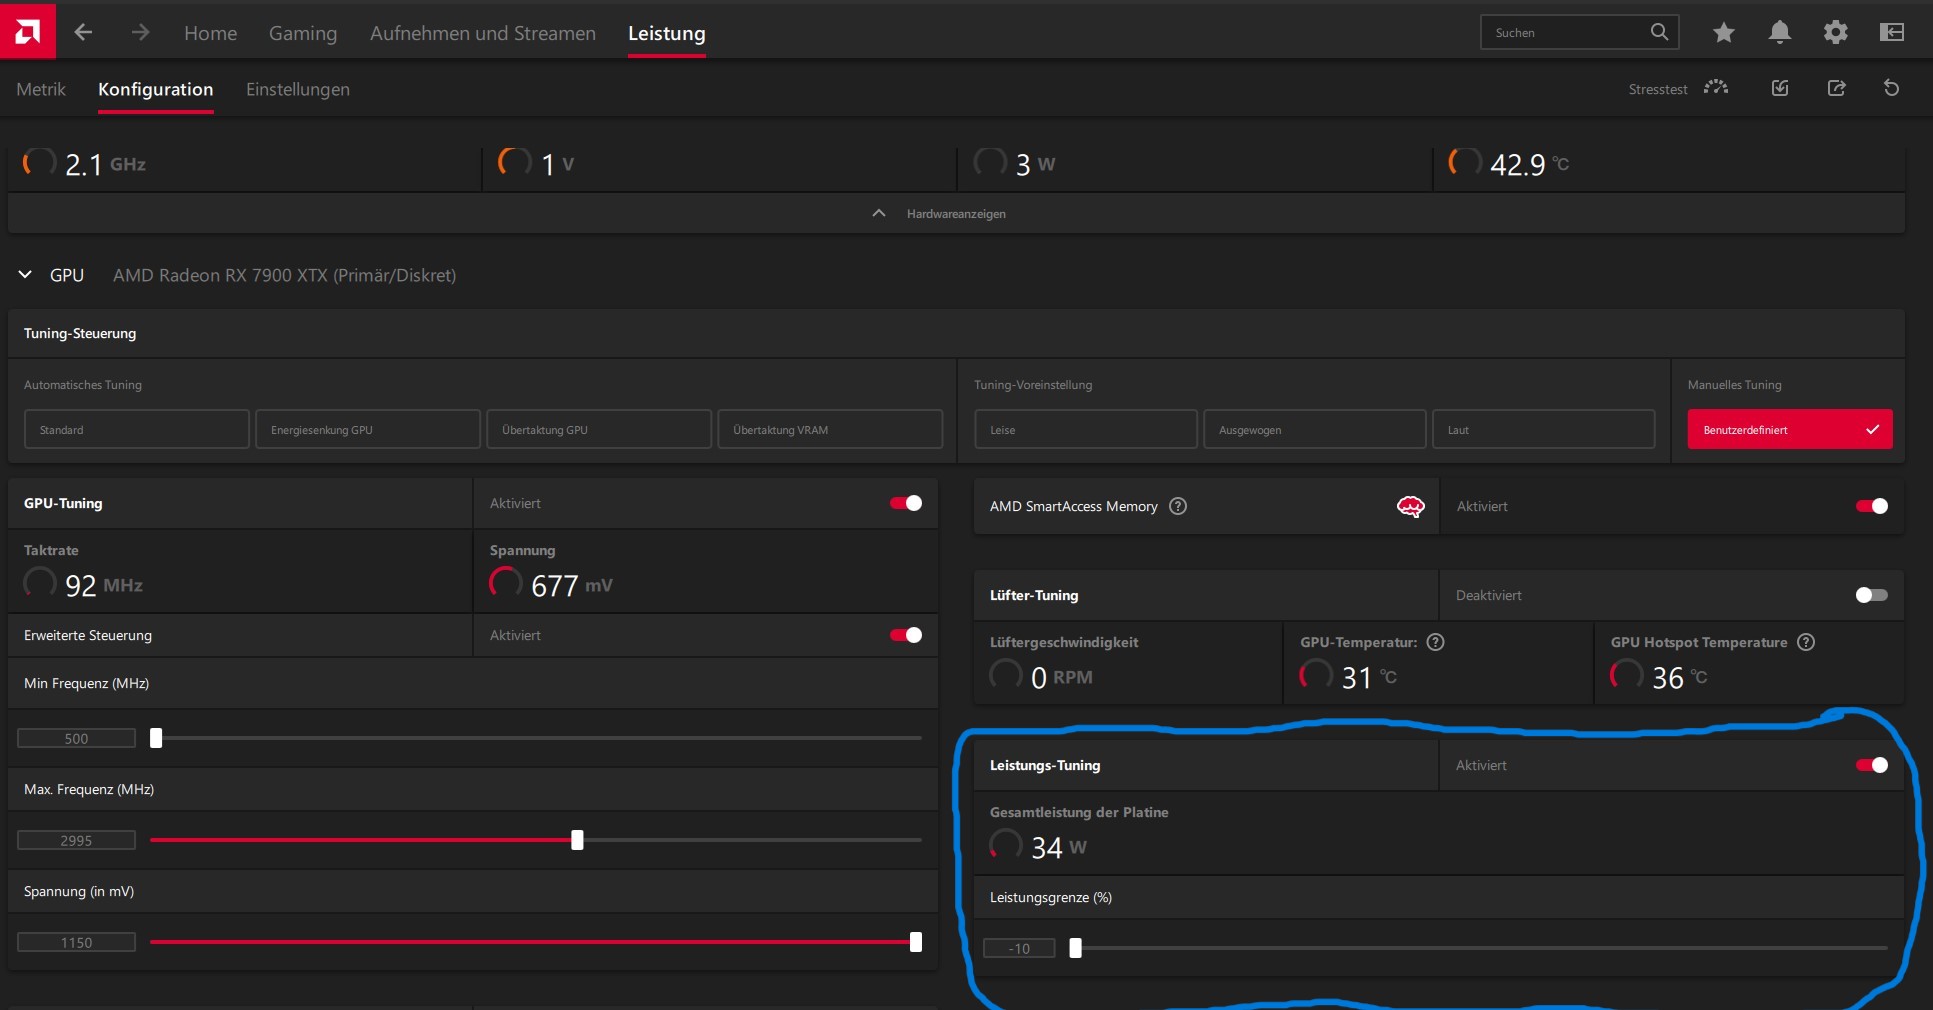Collapse the GPU section chevron
The width and height of the screenshot is (1933, 1010).
(x=25, y=275)
